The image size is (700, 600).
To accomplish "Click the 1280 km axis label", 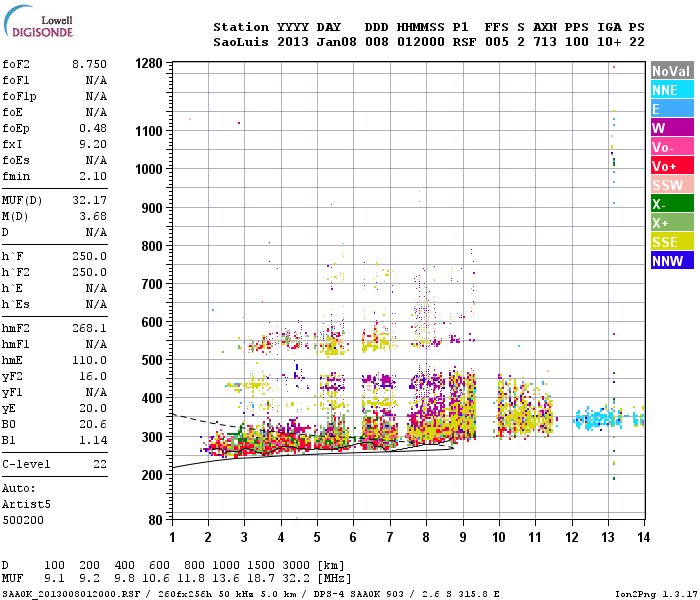I will (x=149, y=63).
